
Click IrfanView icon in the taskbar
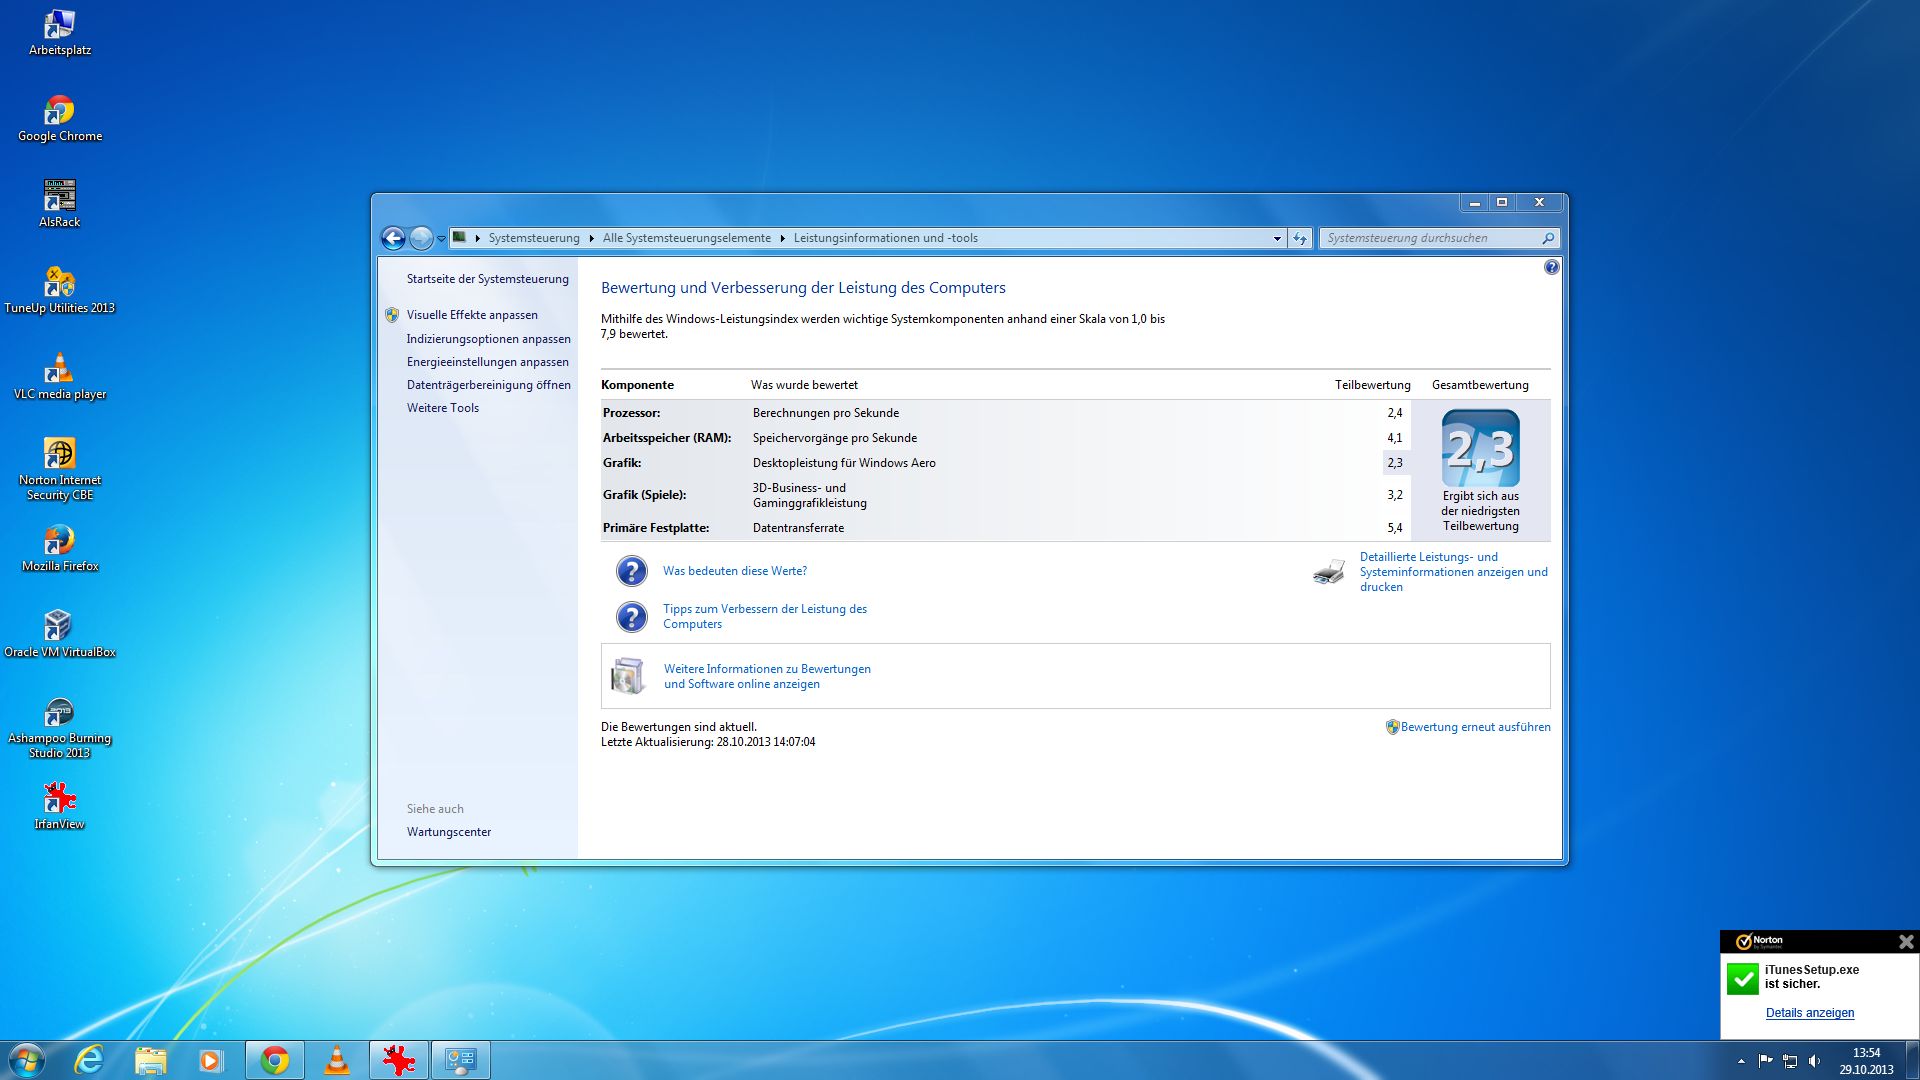pos(399,1060)
